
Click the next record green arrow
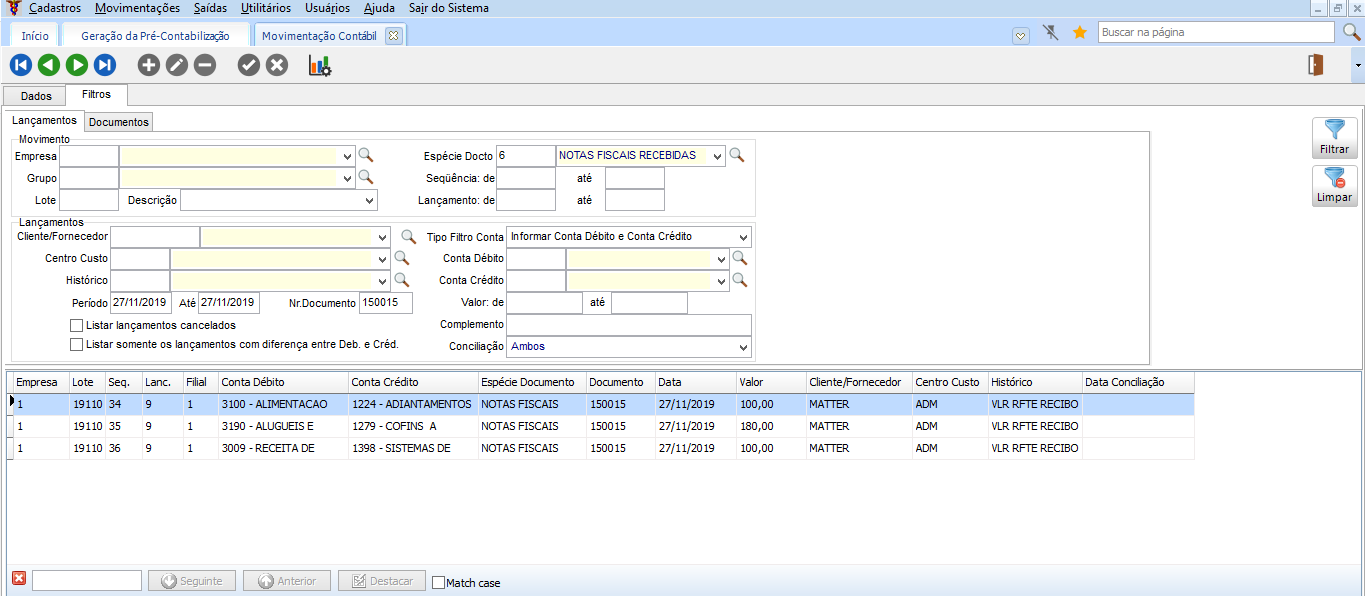77,66
